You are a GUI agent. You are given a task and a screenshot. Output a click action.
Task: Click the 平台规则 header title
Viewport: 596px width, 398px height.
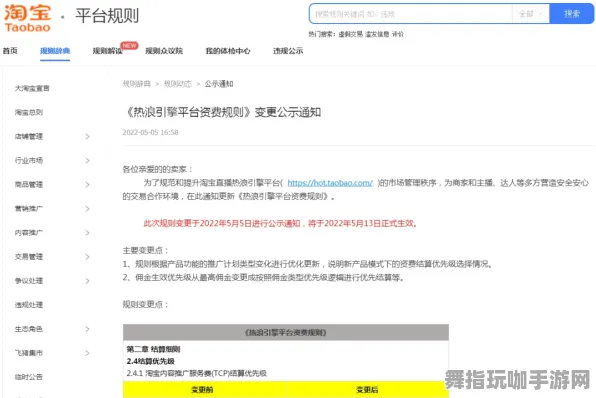click(x=107, y=16)
